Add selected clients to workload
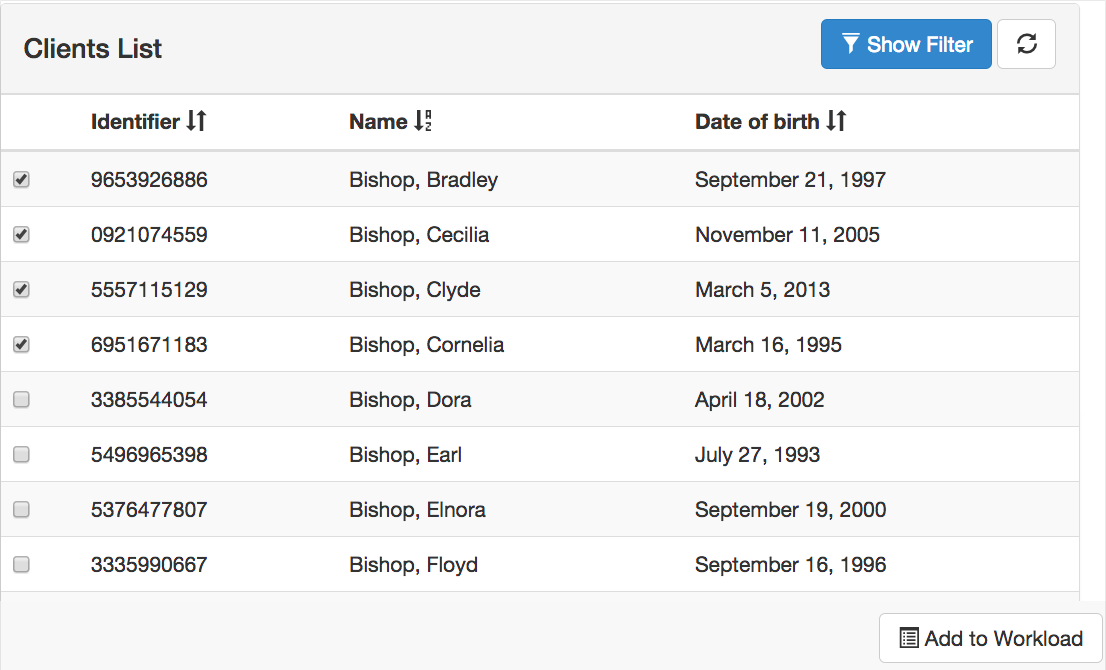1106x670 pixels. pyautogui.click(x=990, y=638)
